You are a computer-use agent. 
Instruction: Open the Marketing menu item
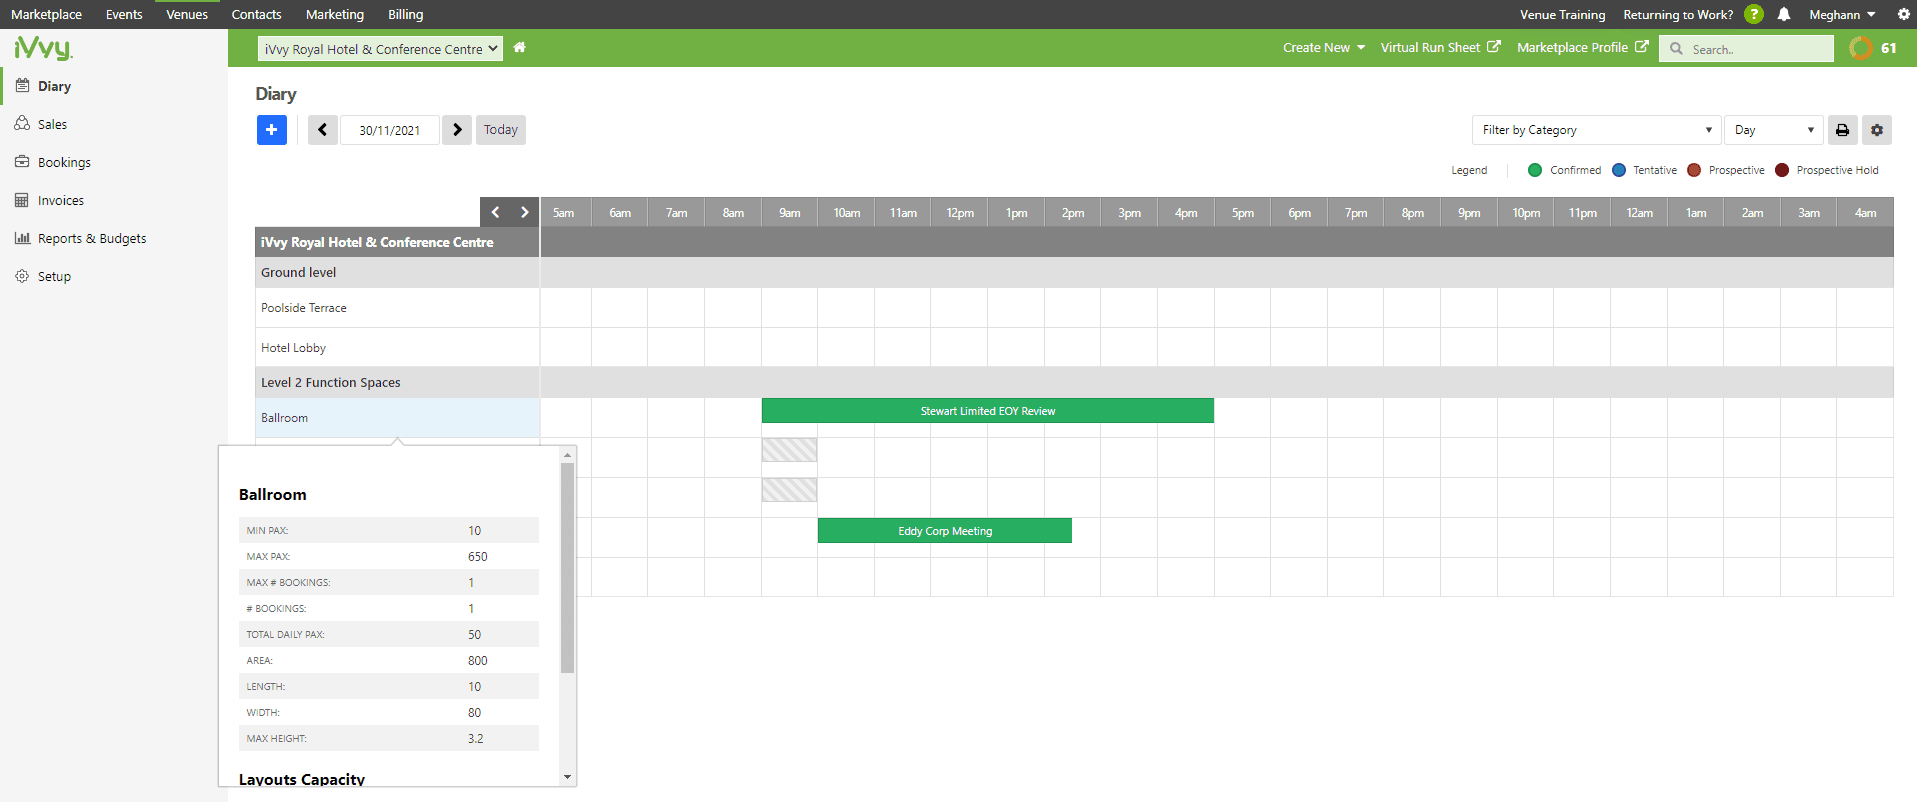click(335, 14)
